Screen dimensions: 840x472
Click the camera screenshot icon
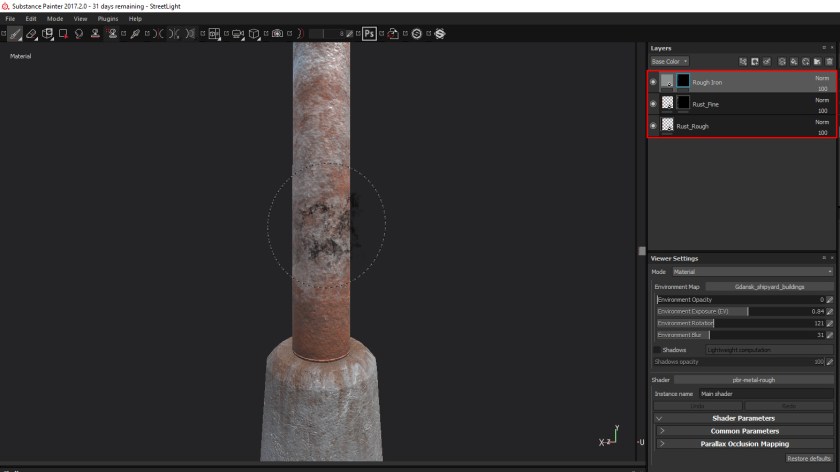point(279,33)
